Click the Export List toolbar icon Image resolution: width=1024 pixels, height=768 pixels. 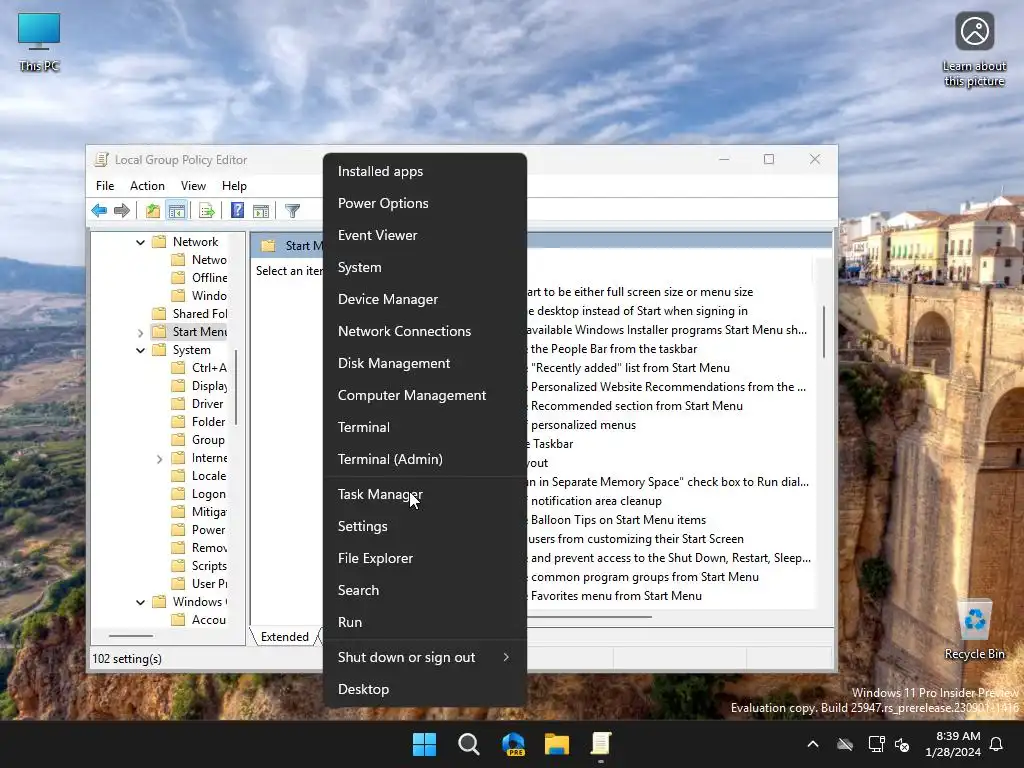[207, 210]
